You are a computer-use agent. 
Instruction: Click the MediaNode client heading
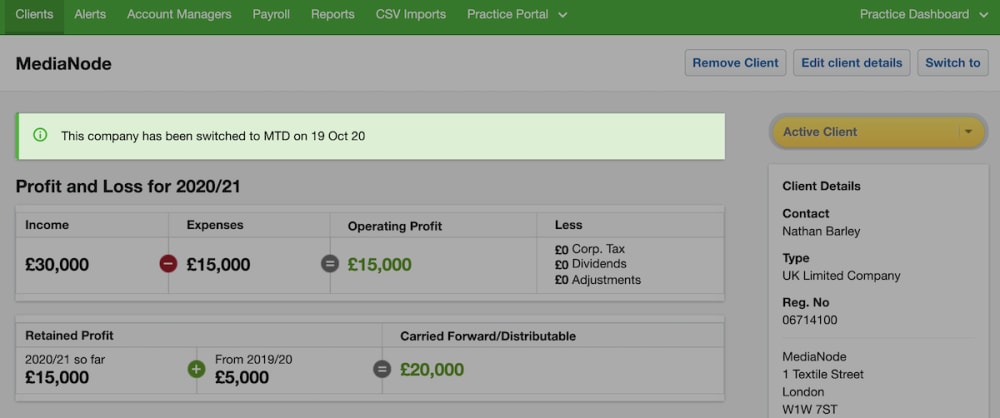click(63, 64)
